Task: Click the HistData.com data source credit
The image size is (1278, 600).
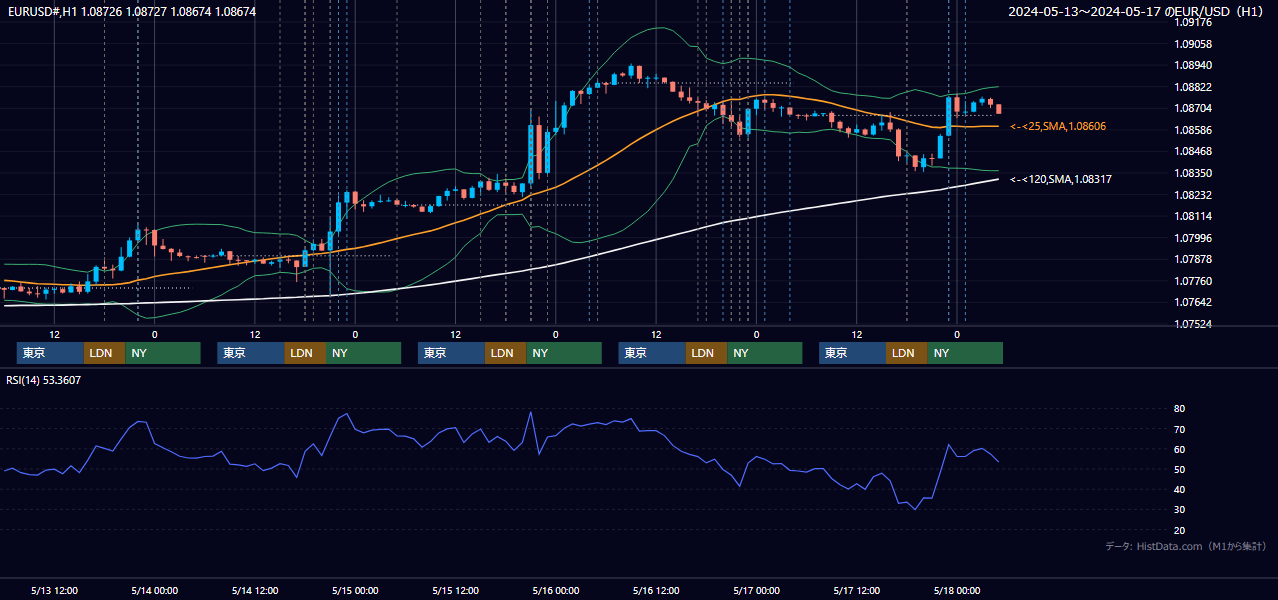Action: coord(1186,547)
